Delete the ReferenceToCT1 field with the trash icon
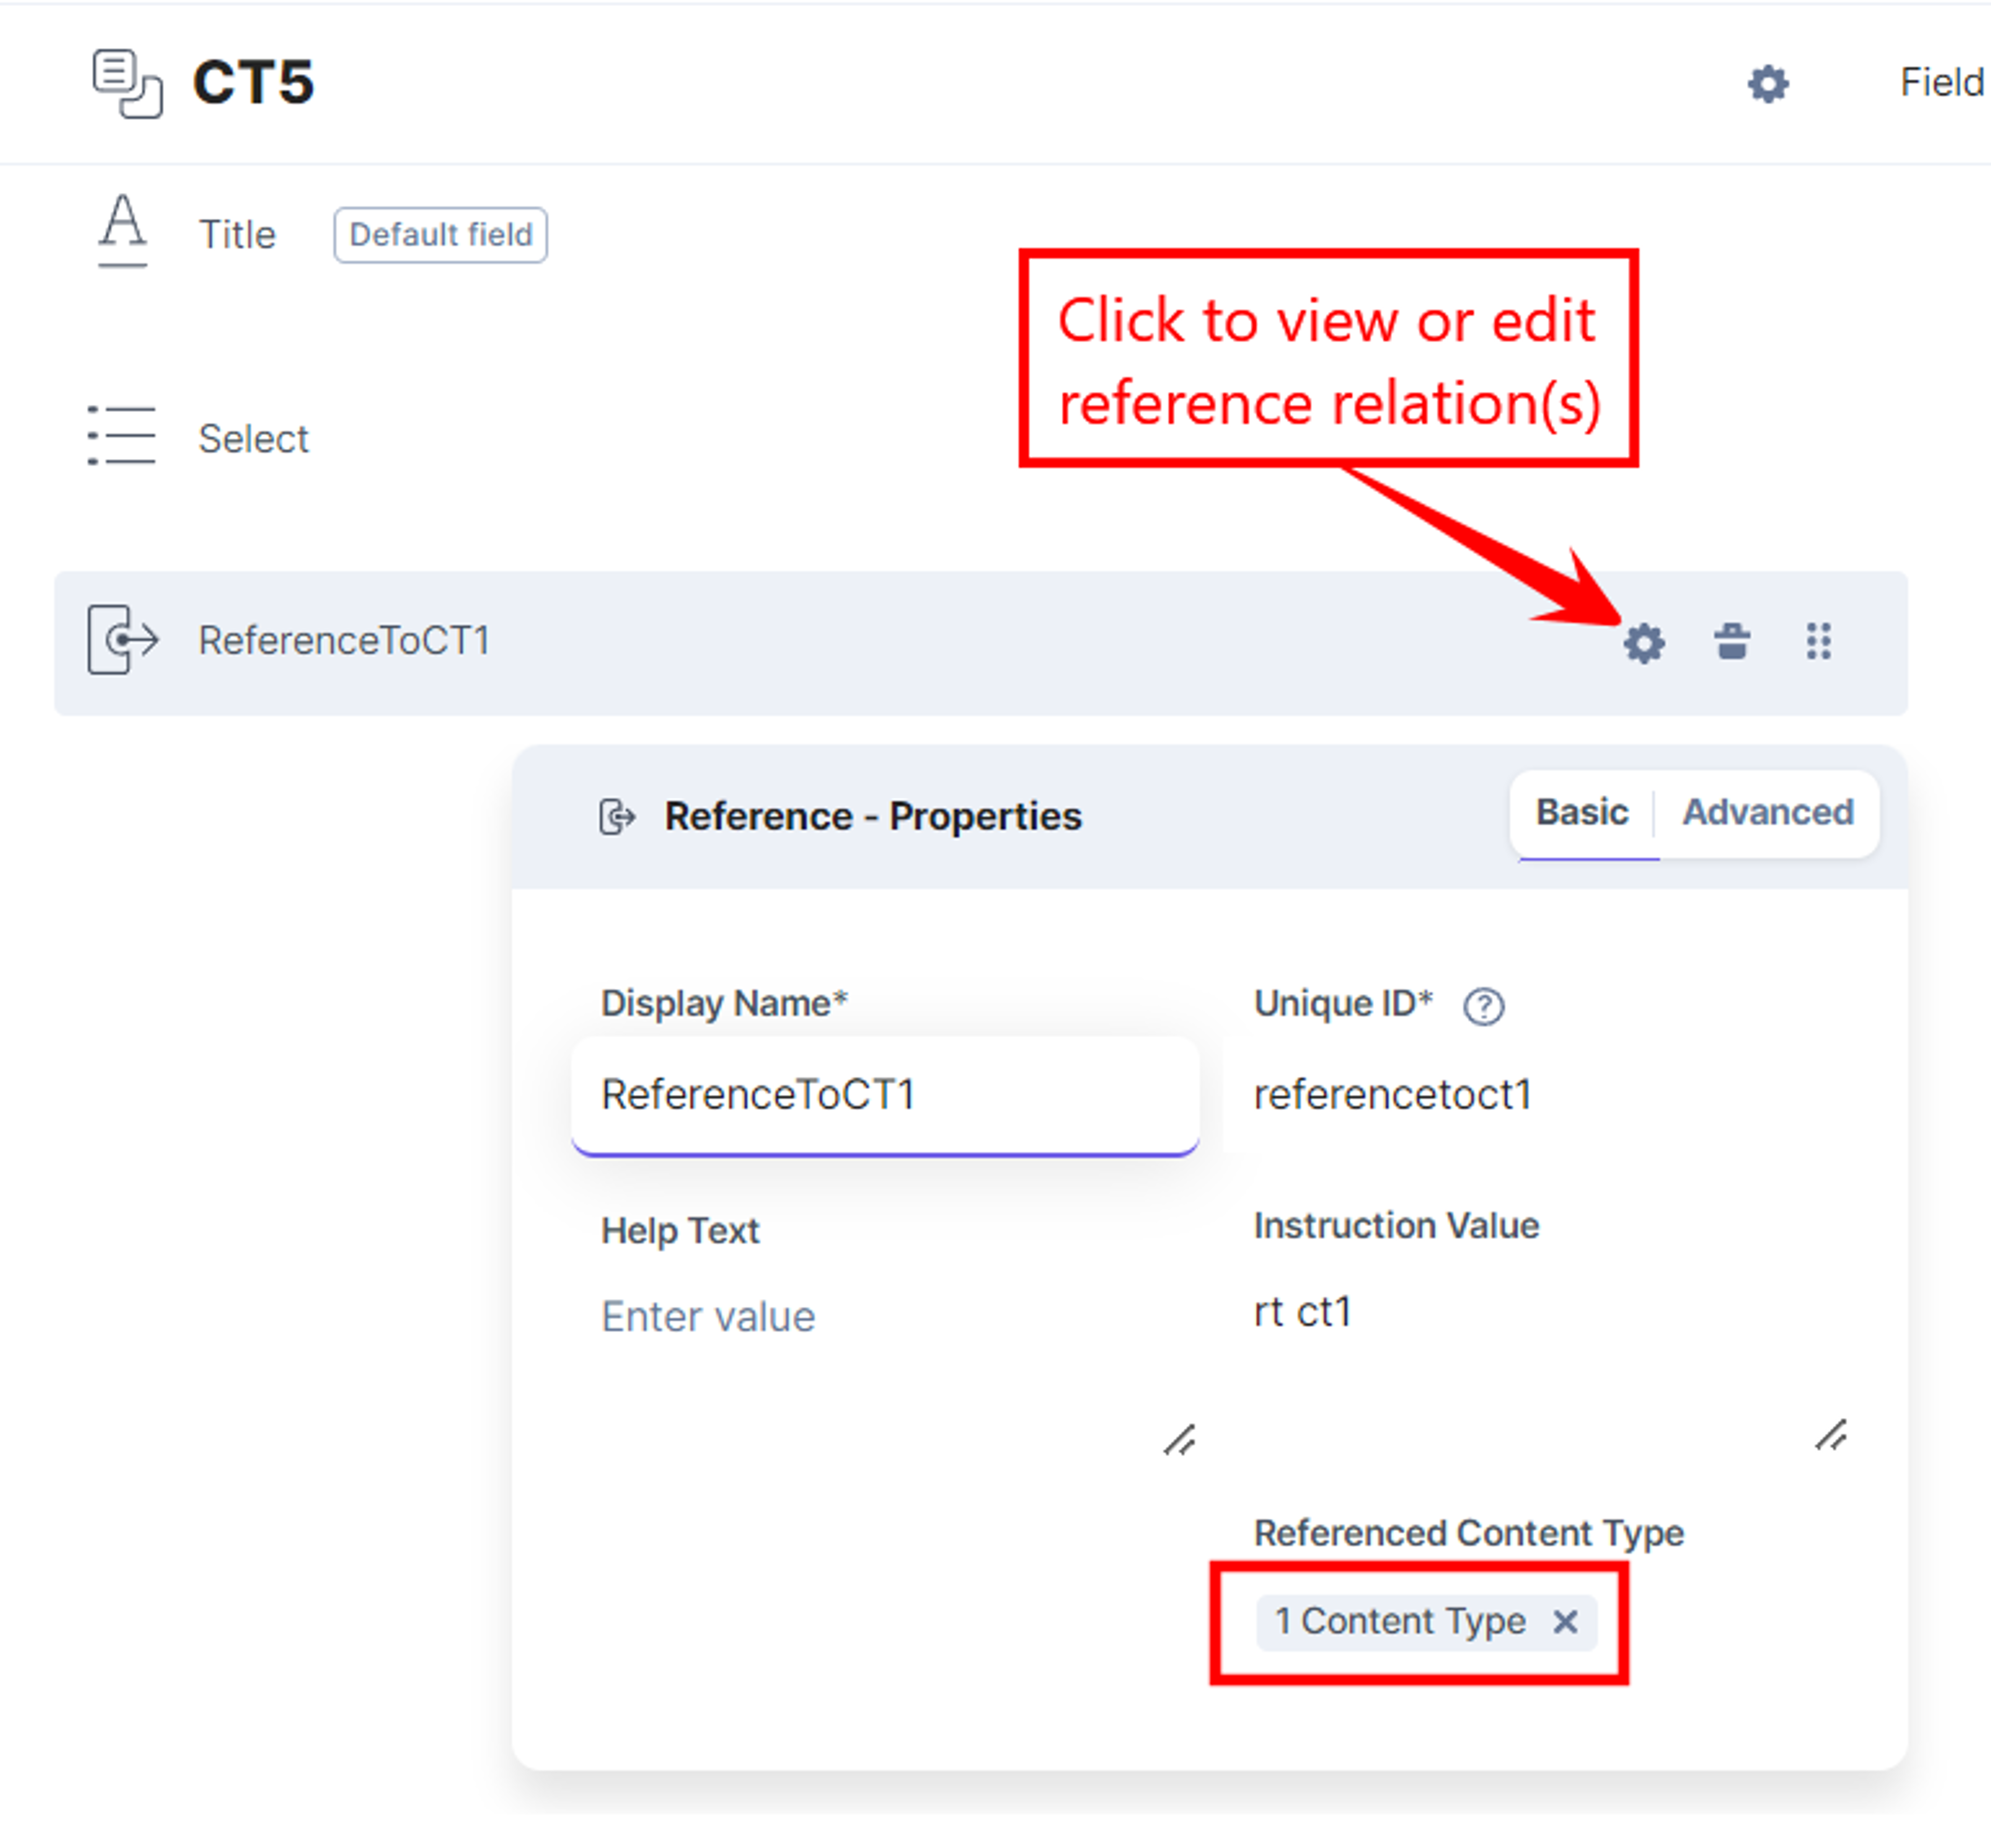Image resolution: width=1991 pixels, height=1848 pixels. [x=1732, y=642]
